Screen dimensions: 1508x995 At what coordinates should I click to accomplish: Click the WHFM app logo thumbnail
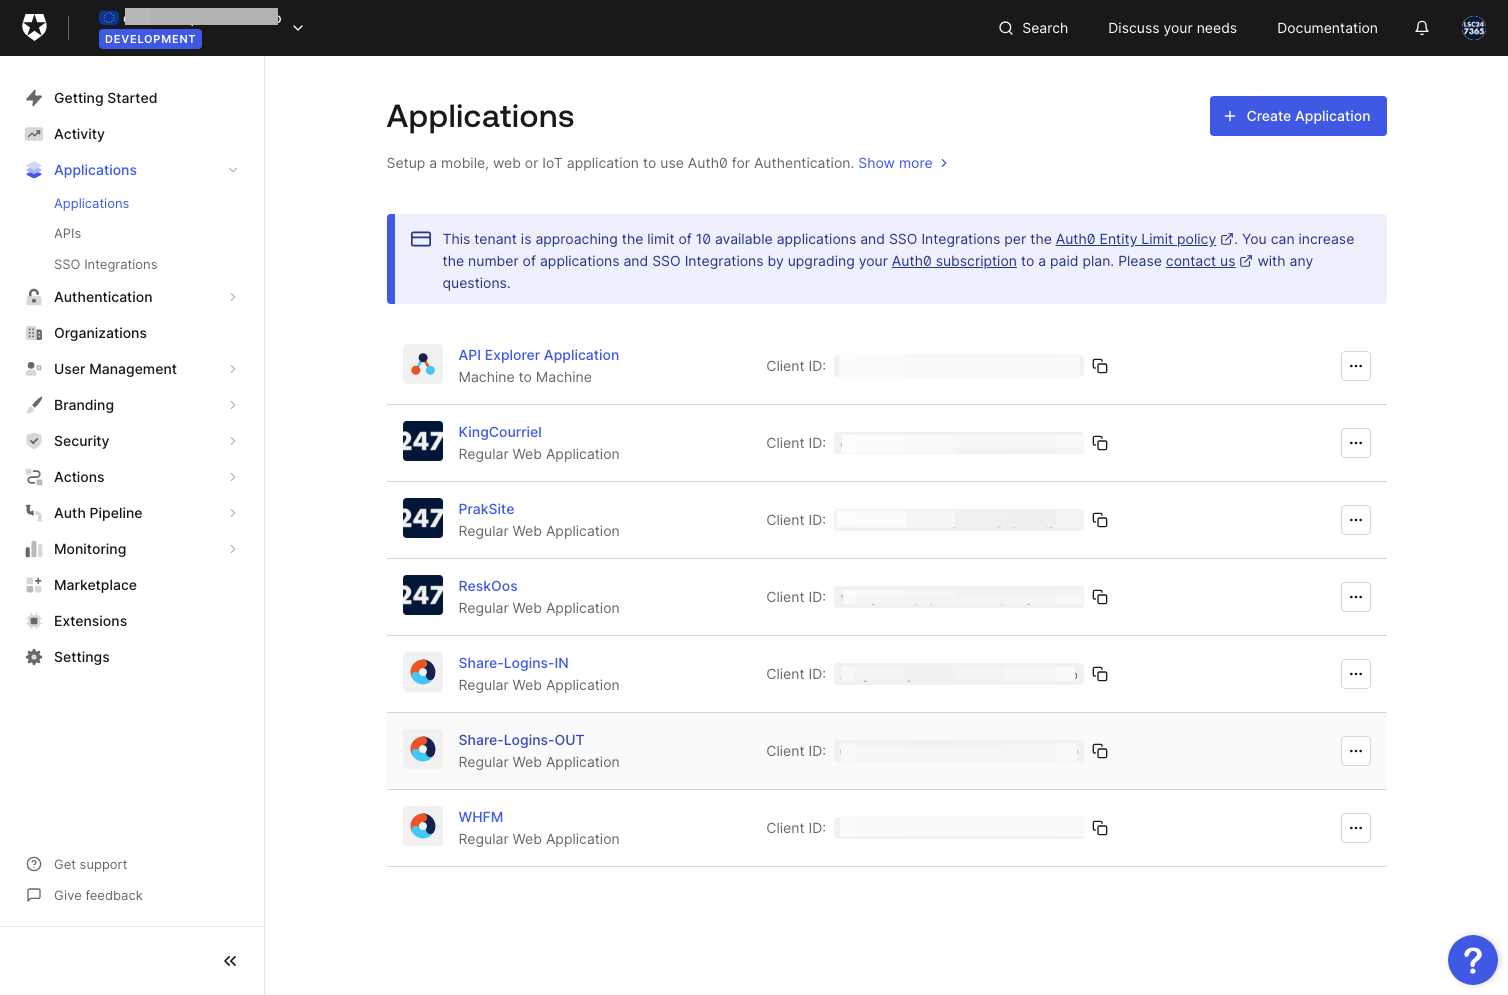pyautogui.click(x=423, y=826)
